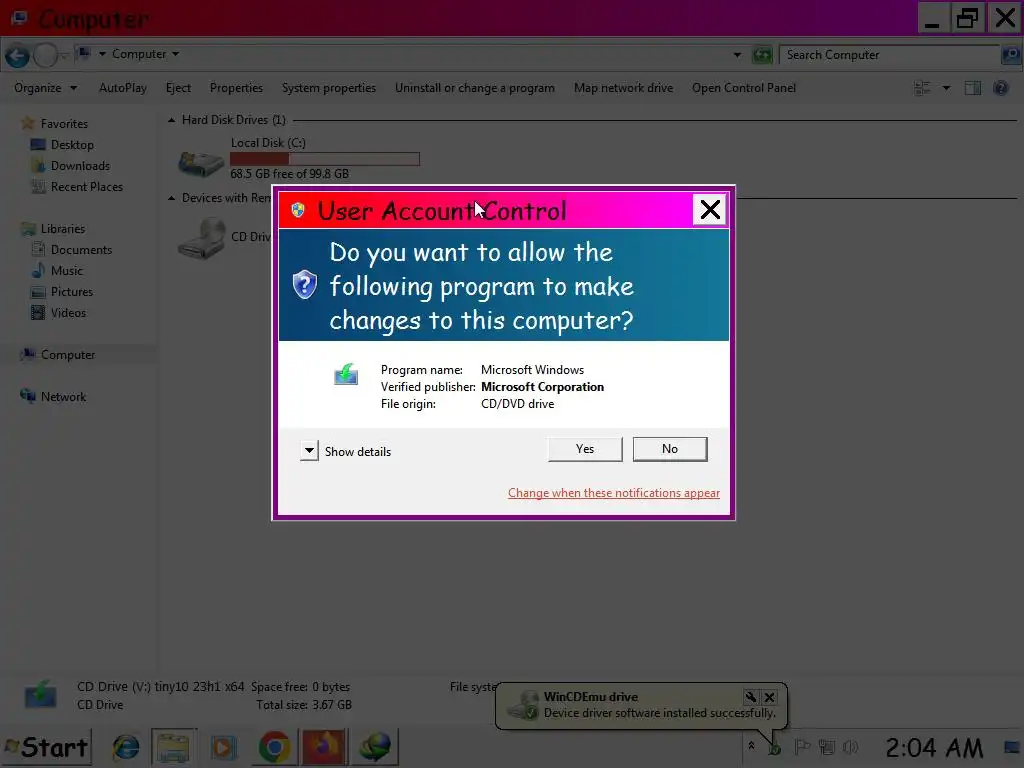Click Eject in the toolbar
1024x768 pixels.
(x=178, y=88)
